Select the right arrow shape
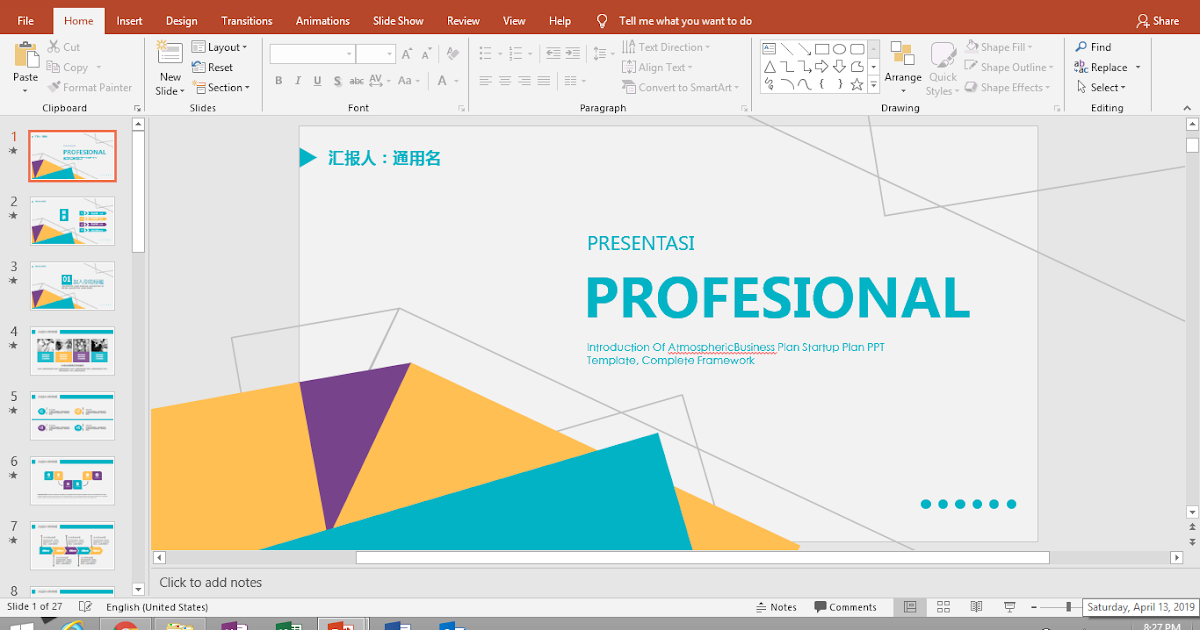This screenshot has width=1200, height=630. [x=821, y=67]
